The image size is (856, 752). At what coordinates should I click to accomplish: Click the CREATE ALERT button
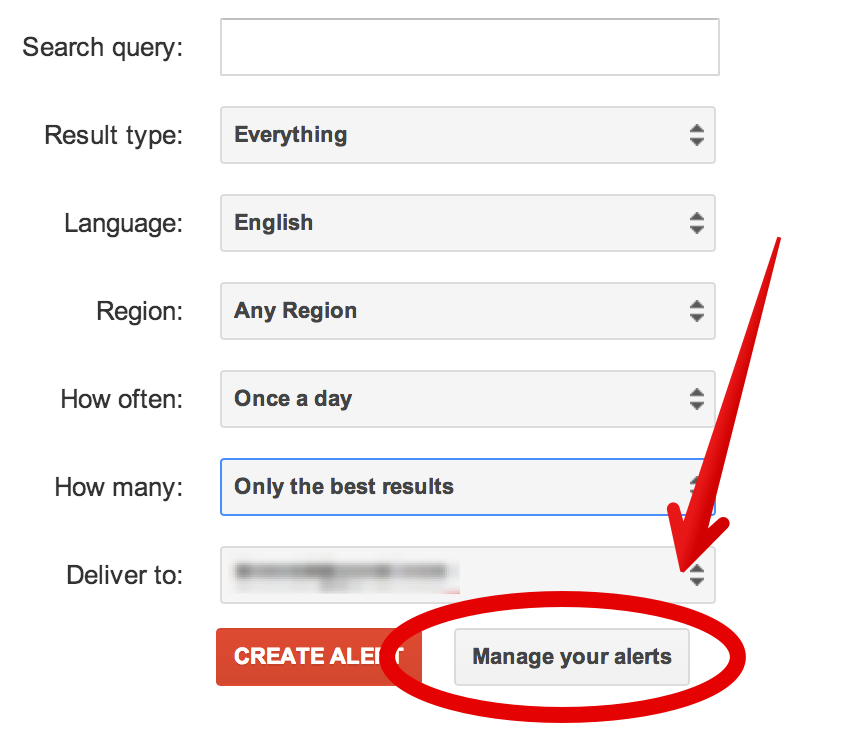tap(319, 656)
